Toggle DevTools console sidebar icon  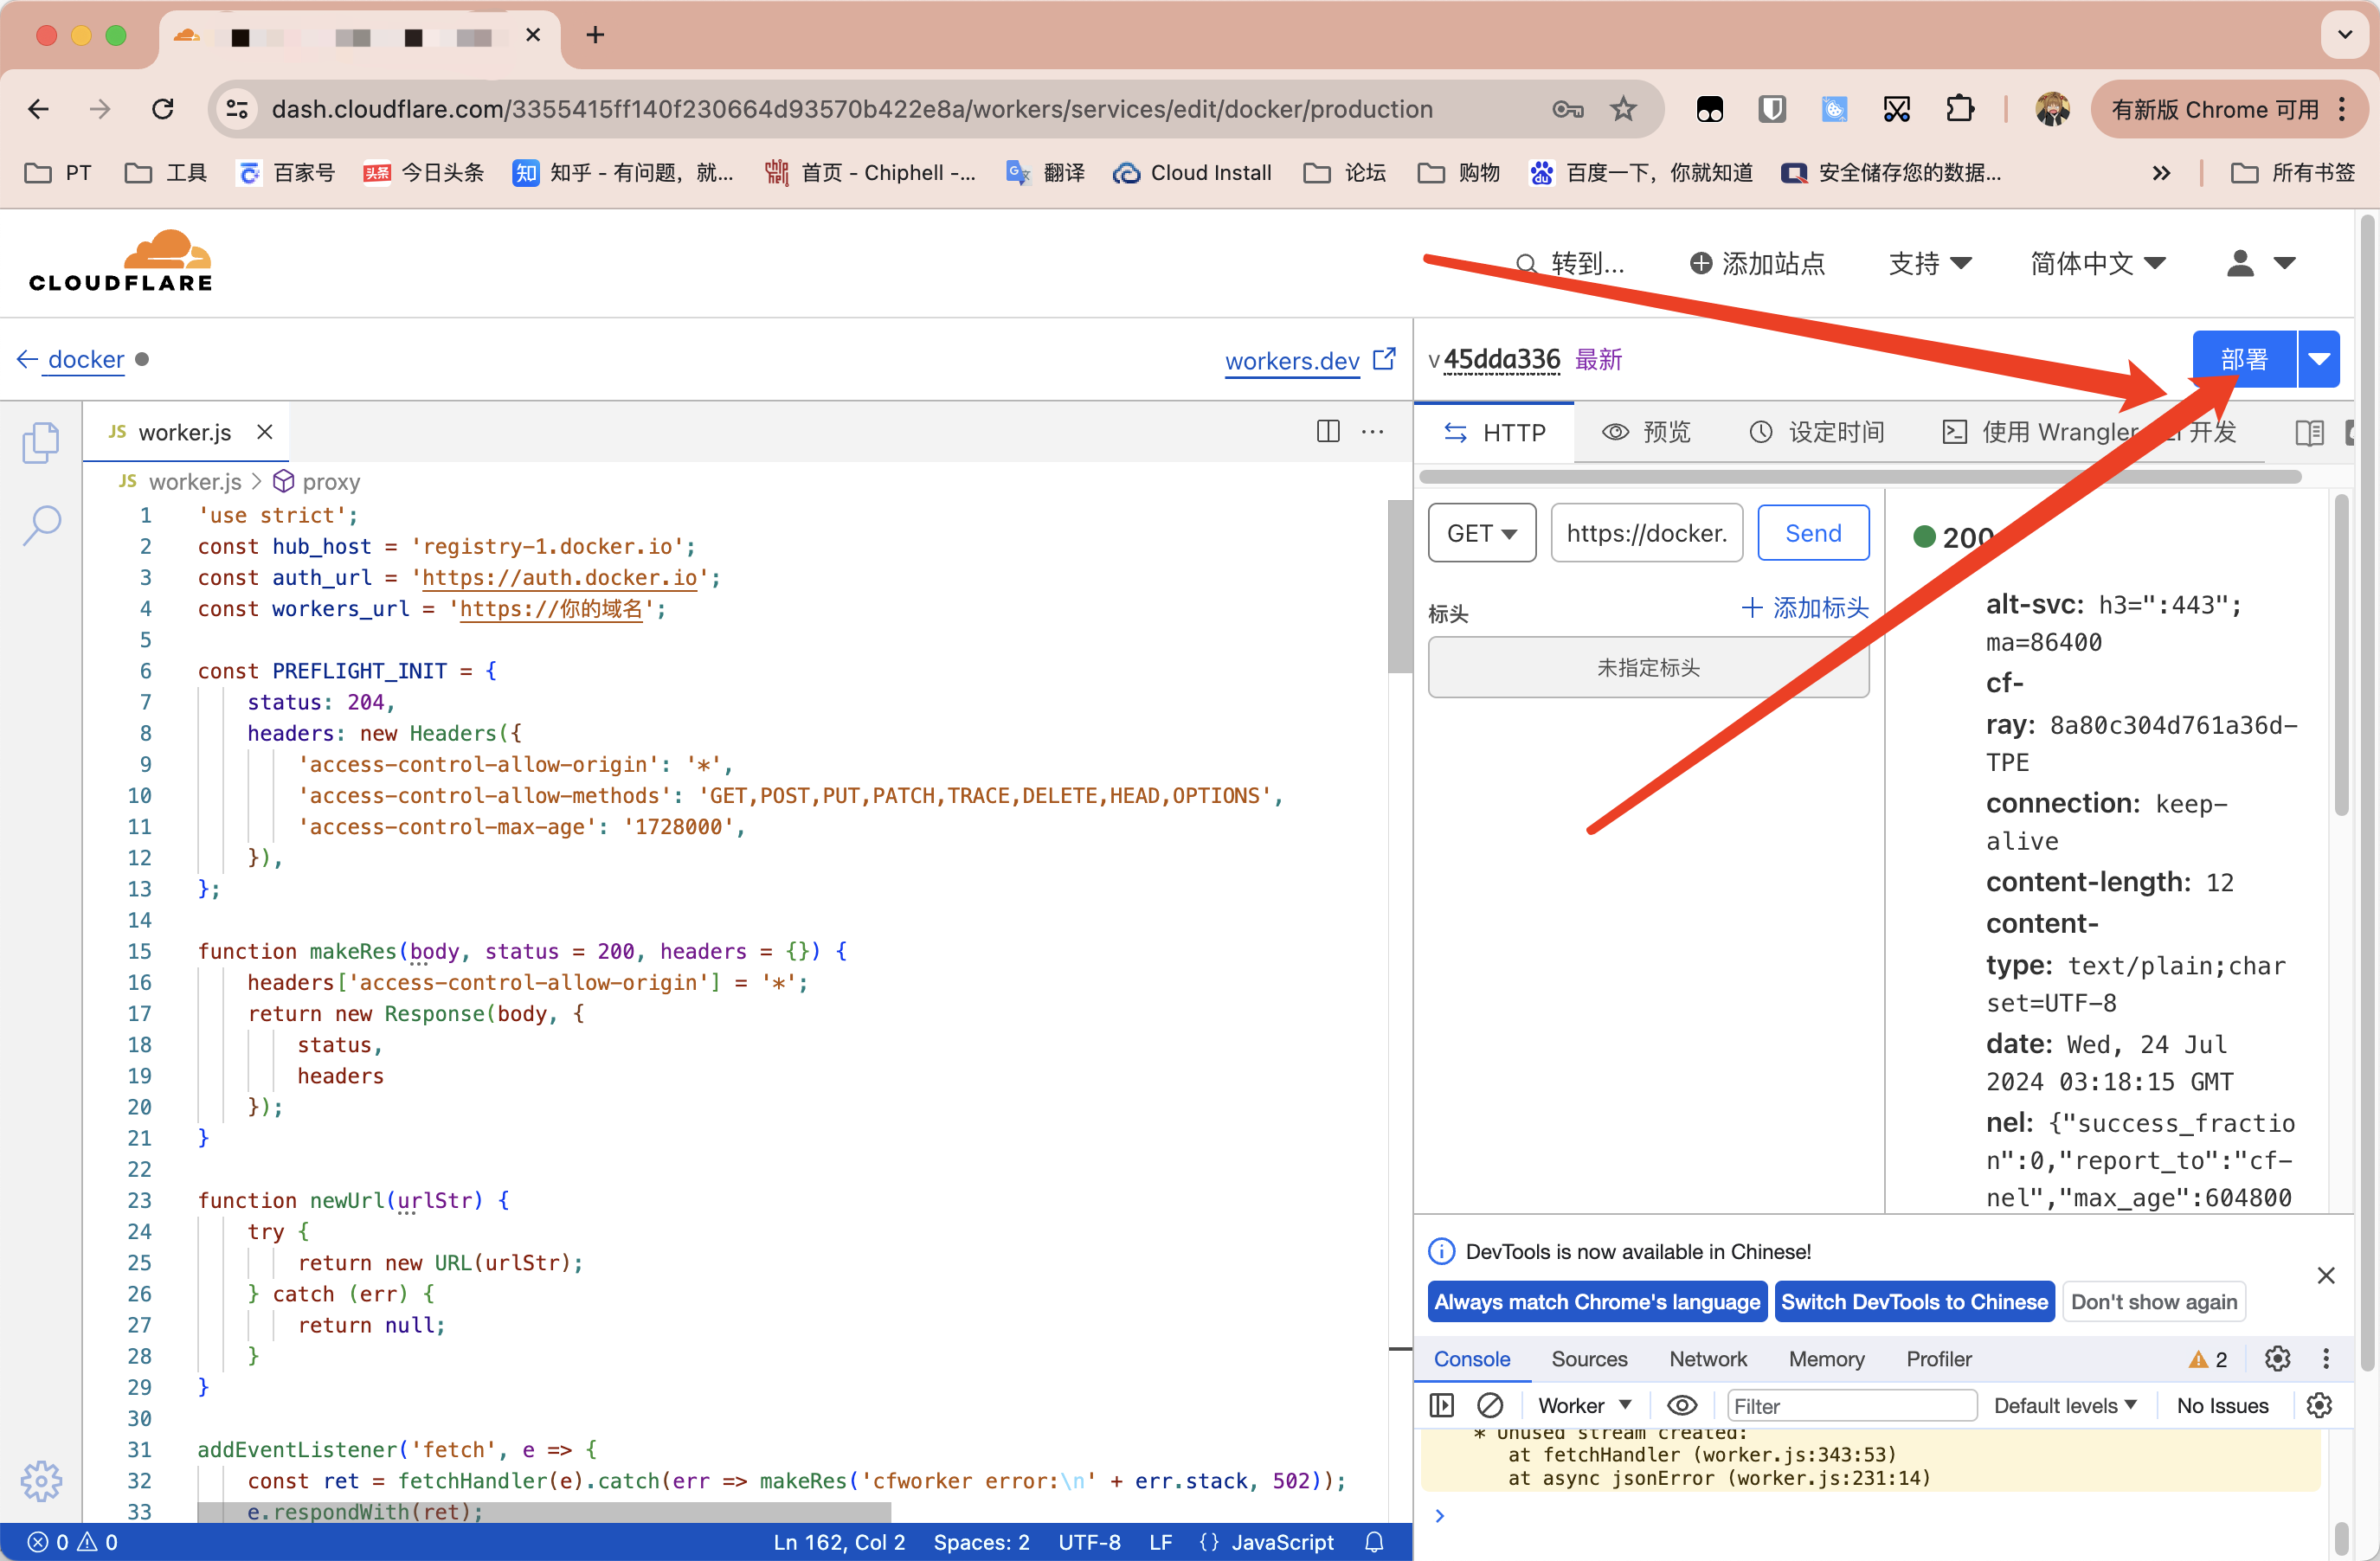pos(1441,1405)
